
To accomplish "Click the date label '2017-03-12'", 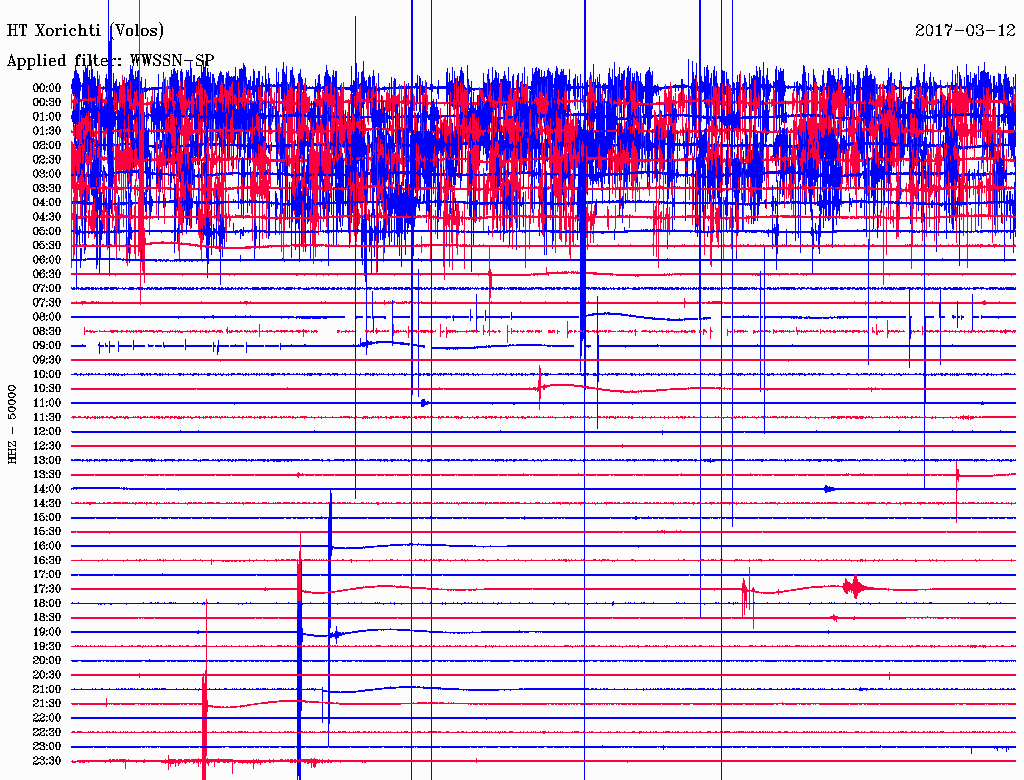I will coord(965,30).
